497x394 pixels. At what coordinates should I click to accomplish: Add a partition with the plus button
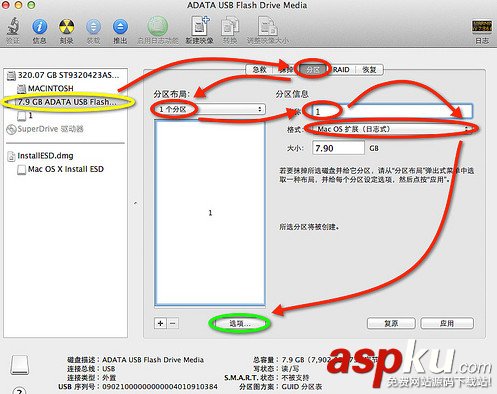tap(160, 323)
